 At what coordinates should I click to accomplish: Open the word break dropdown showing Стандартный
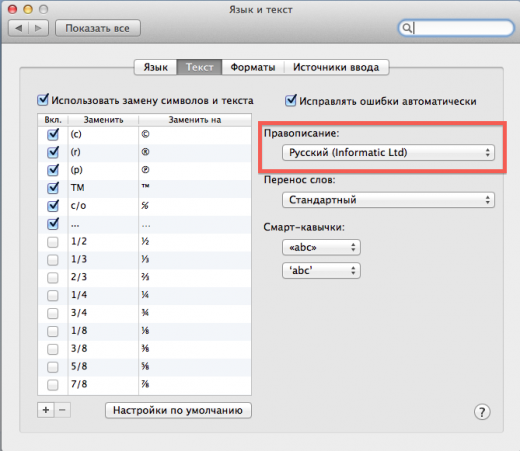click(388, 200)
